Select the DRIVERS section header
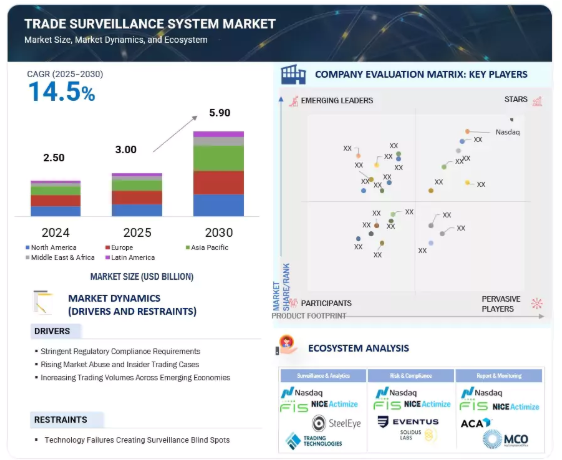 point(56,331)
